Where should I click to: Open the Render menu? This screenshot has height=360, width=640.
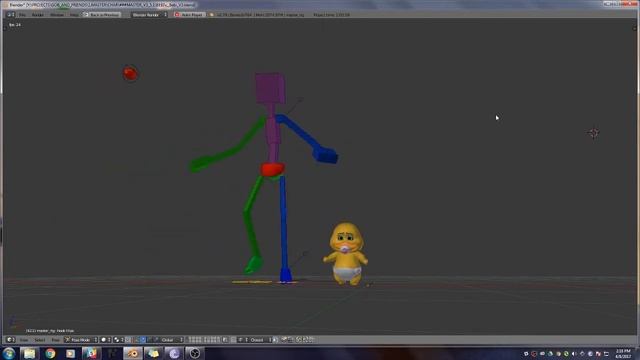tap(38, 15)
